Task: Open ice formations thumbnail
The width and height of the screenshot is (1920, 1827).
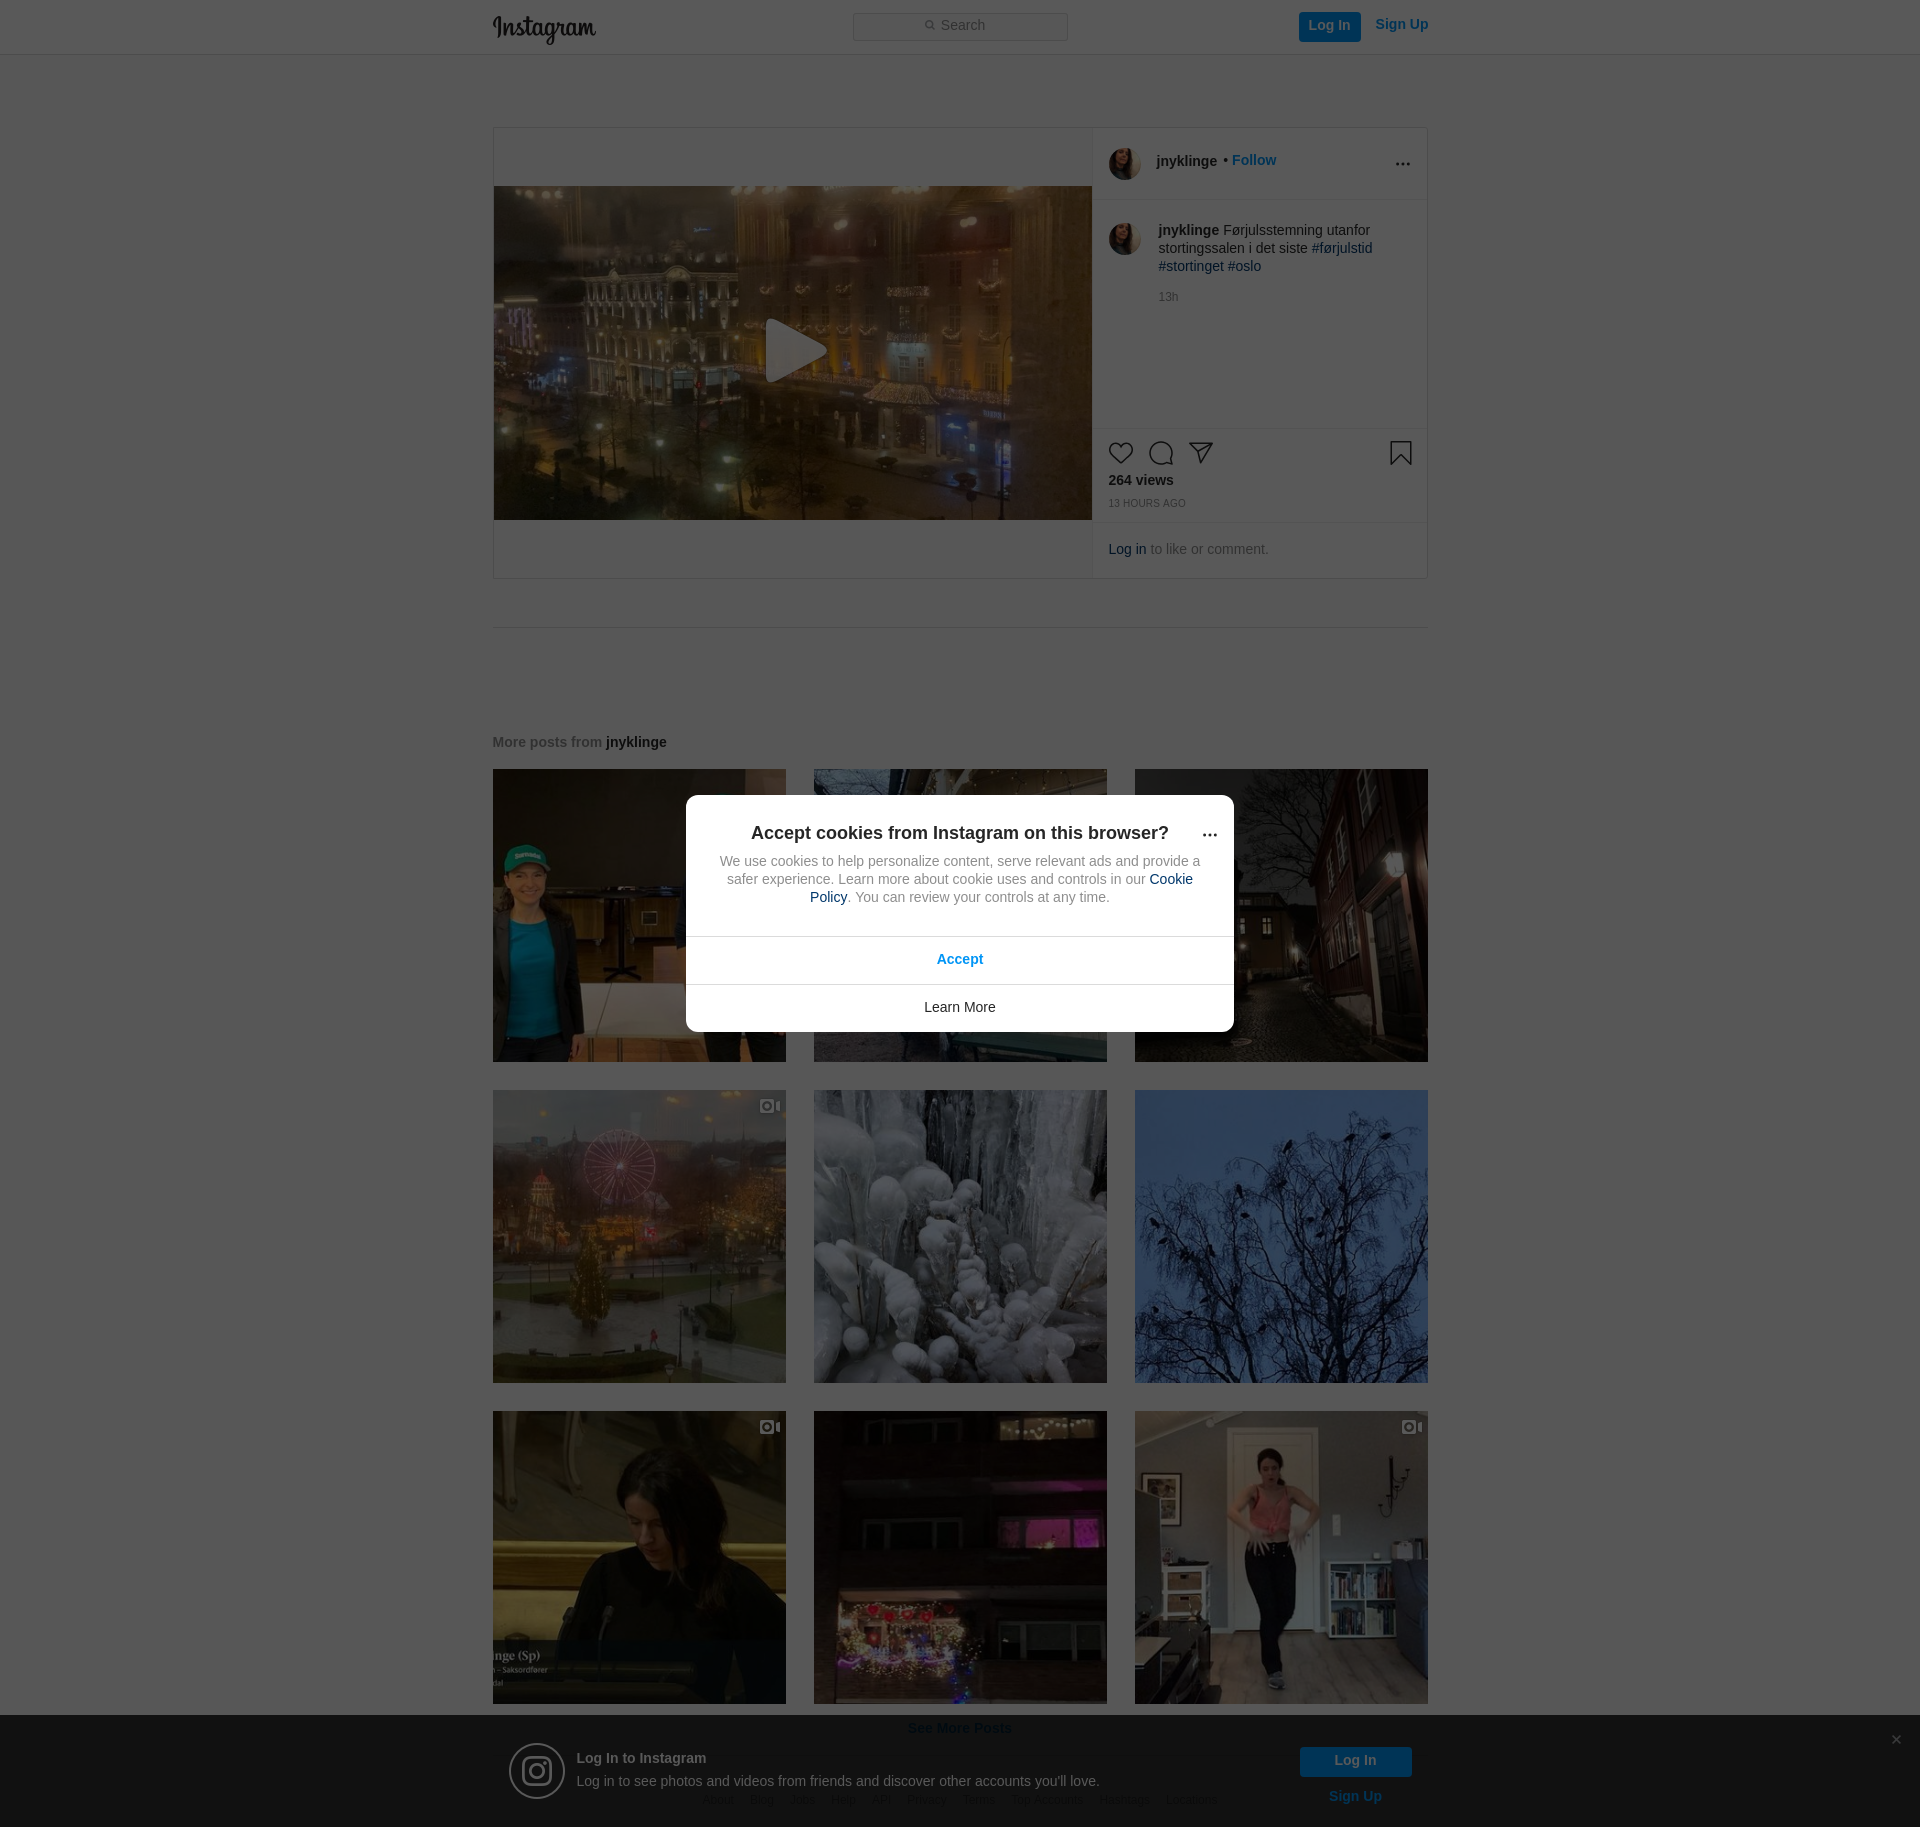Action: pos(960,1236)
